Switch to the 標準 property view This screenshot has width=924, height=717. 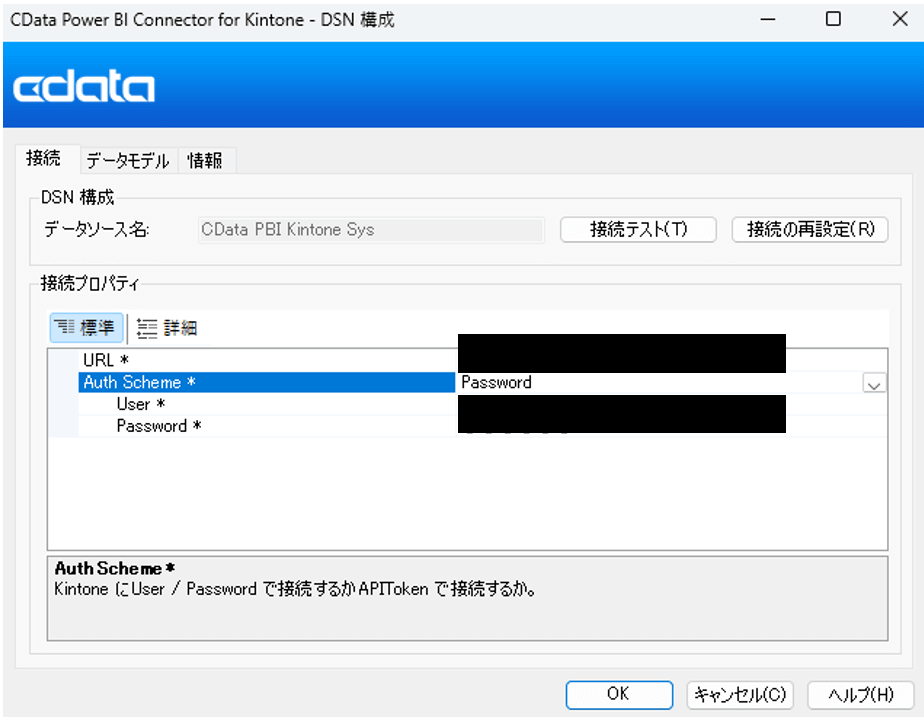point(87,328)
